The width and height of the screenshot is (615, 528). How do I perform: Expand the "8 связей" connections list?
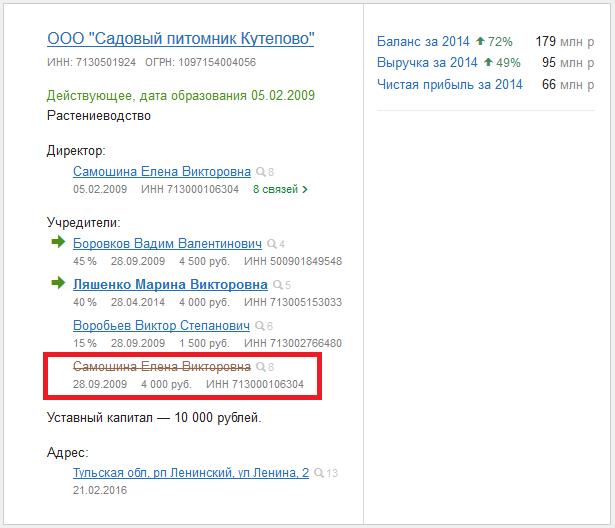coord(280,189)
